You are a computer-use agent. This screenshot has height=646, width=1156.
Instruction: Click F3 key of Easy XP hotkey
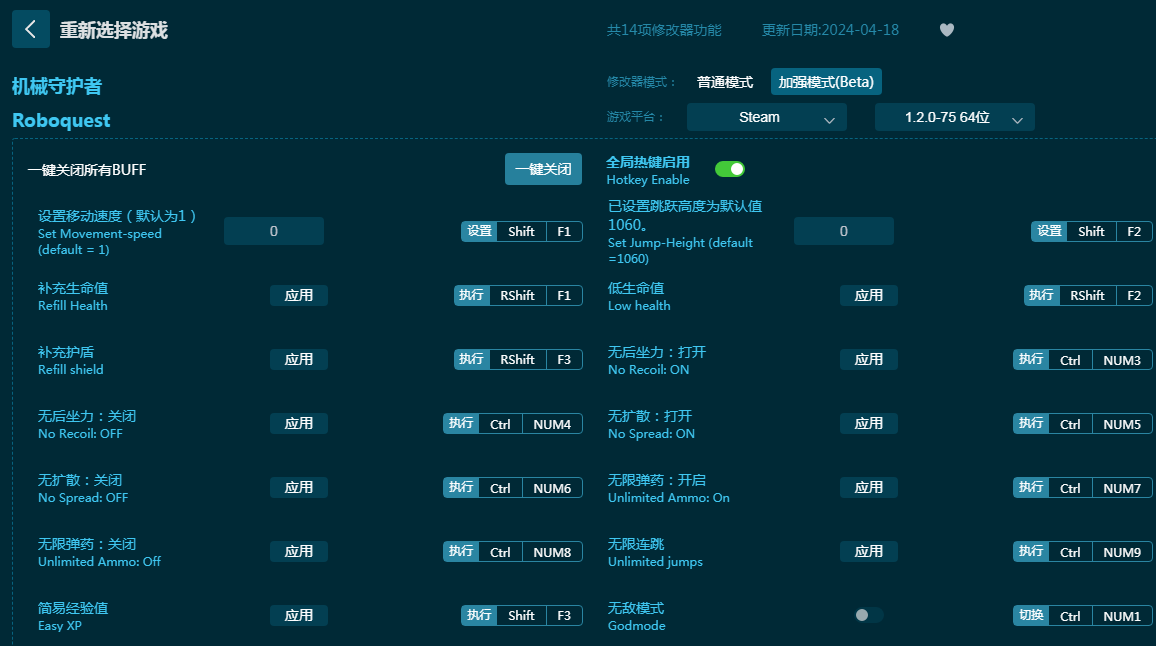[564, 616]
